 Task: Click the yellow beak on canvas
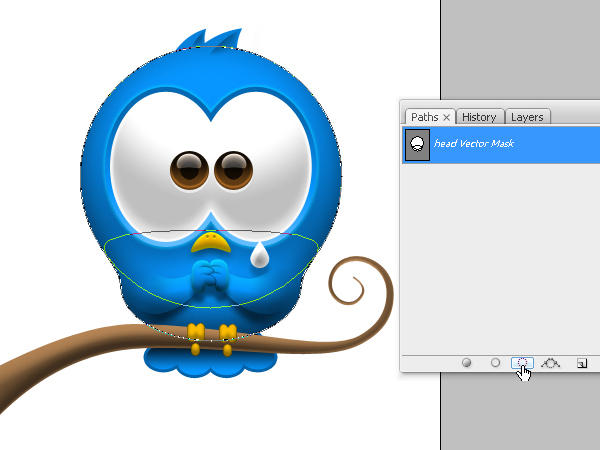click(x=211, y=242)
